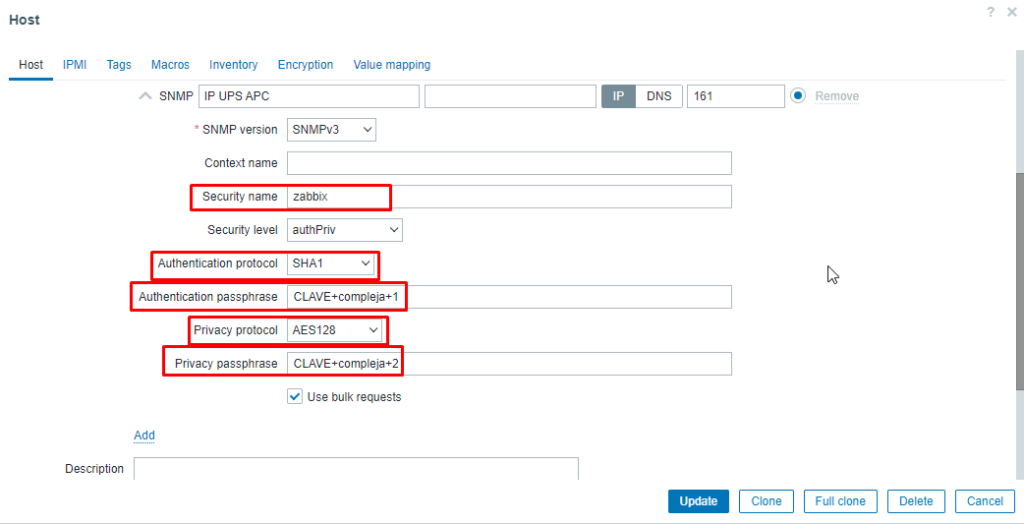
Task: Open the SNMP version dropdown
Action: click(x=331, y=129)
